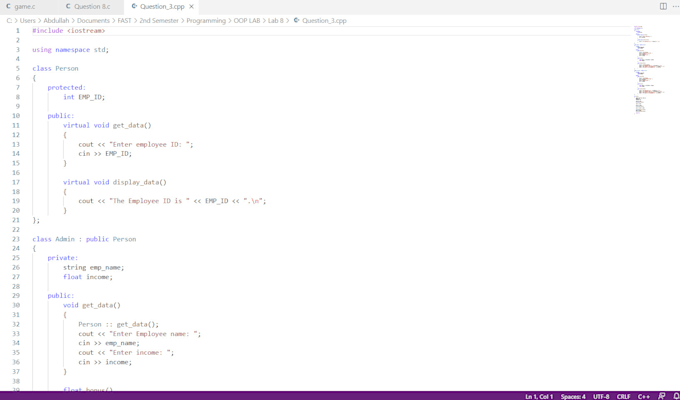Click the C file icon on game.c tab
680x400 pixels.
[x=8, y=7]
